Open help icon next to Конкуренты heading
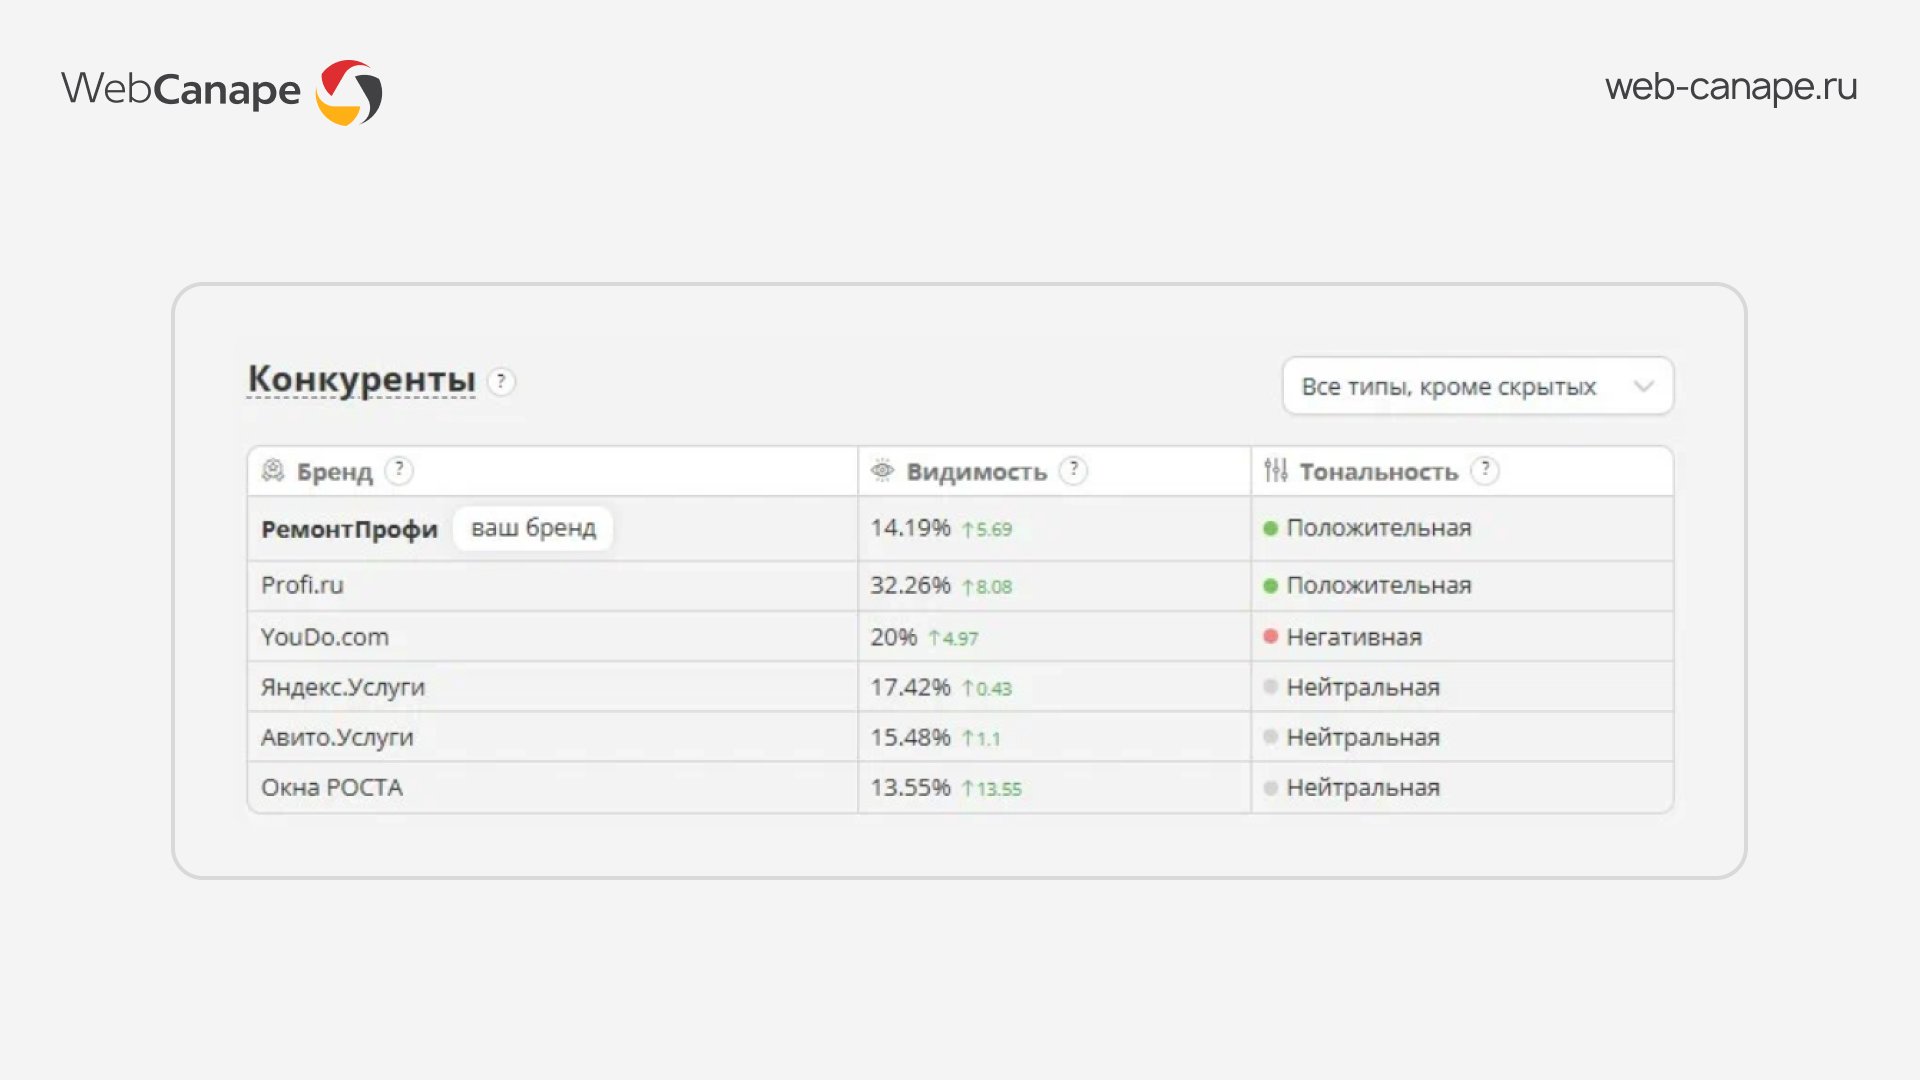This screenshot has height=1080, width=1920. [501, 381]
